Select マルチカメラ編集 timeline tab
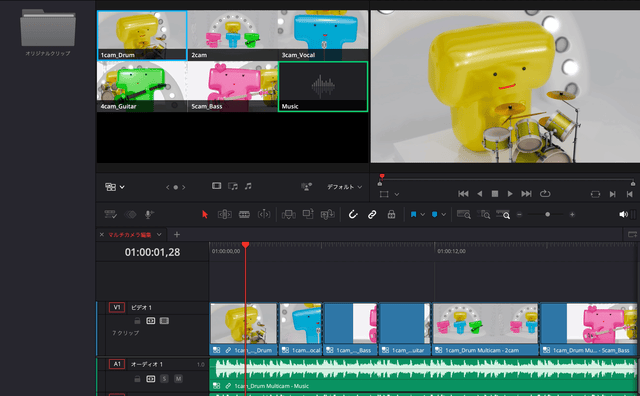This screenshot has width=640, height=396. pos(129,235)
